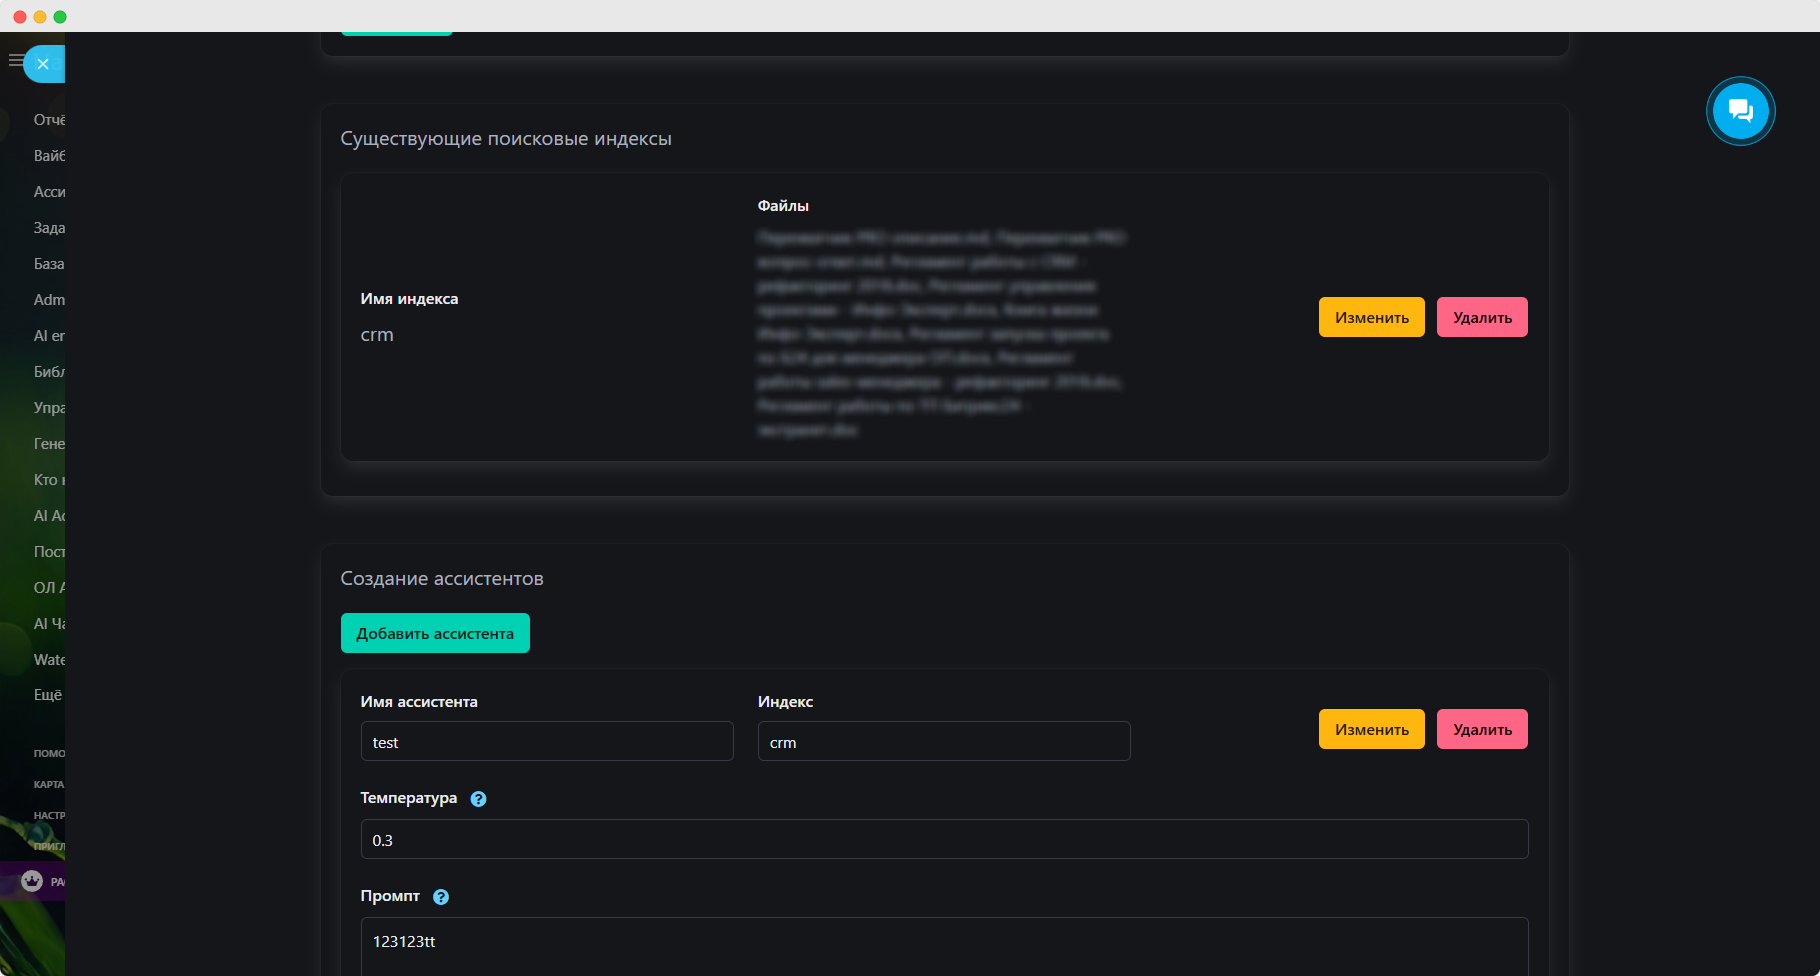The height and width of the screenshot is (976, 1820).
Task: Click Удалить for the crm index
Action: [x=1482, y=317]
